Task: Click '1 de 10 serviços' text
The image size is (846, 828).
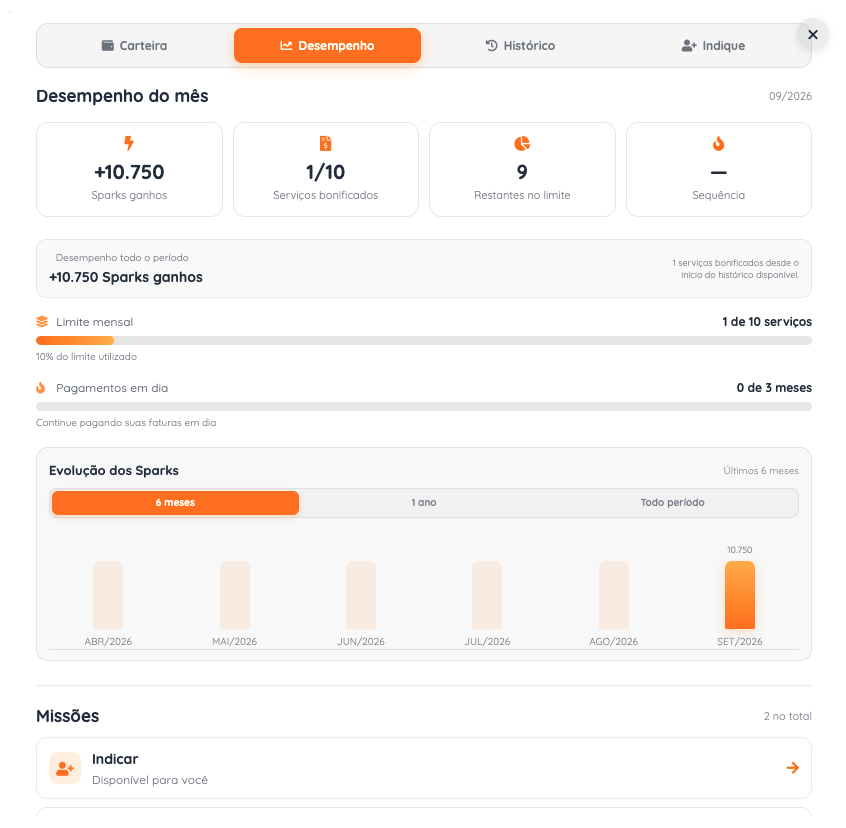Action: pyautogui.click(x=767, y=322)
